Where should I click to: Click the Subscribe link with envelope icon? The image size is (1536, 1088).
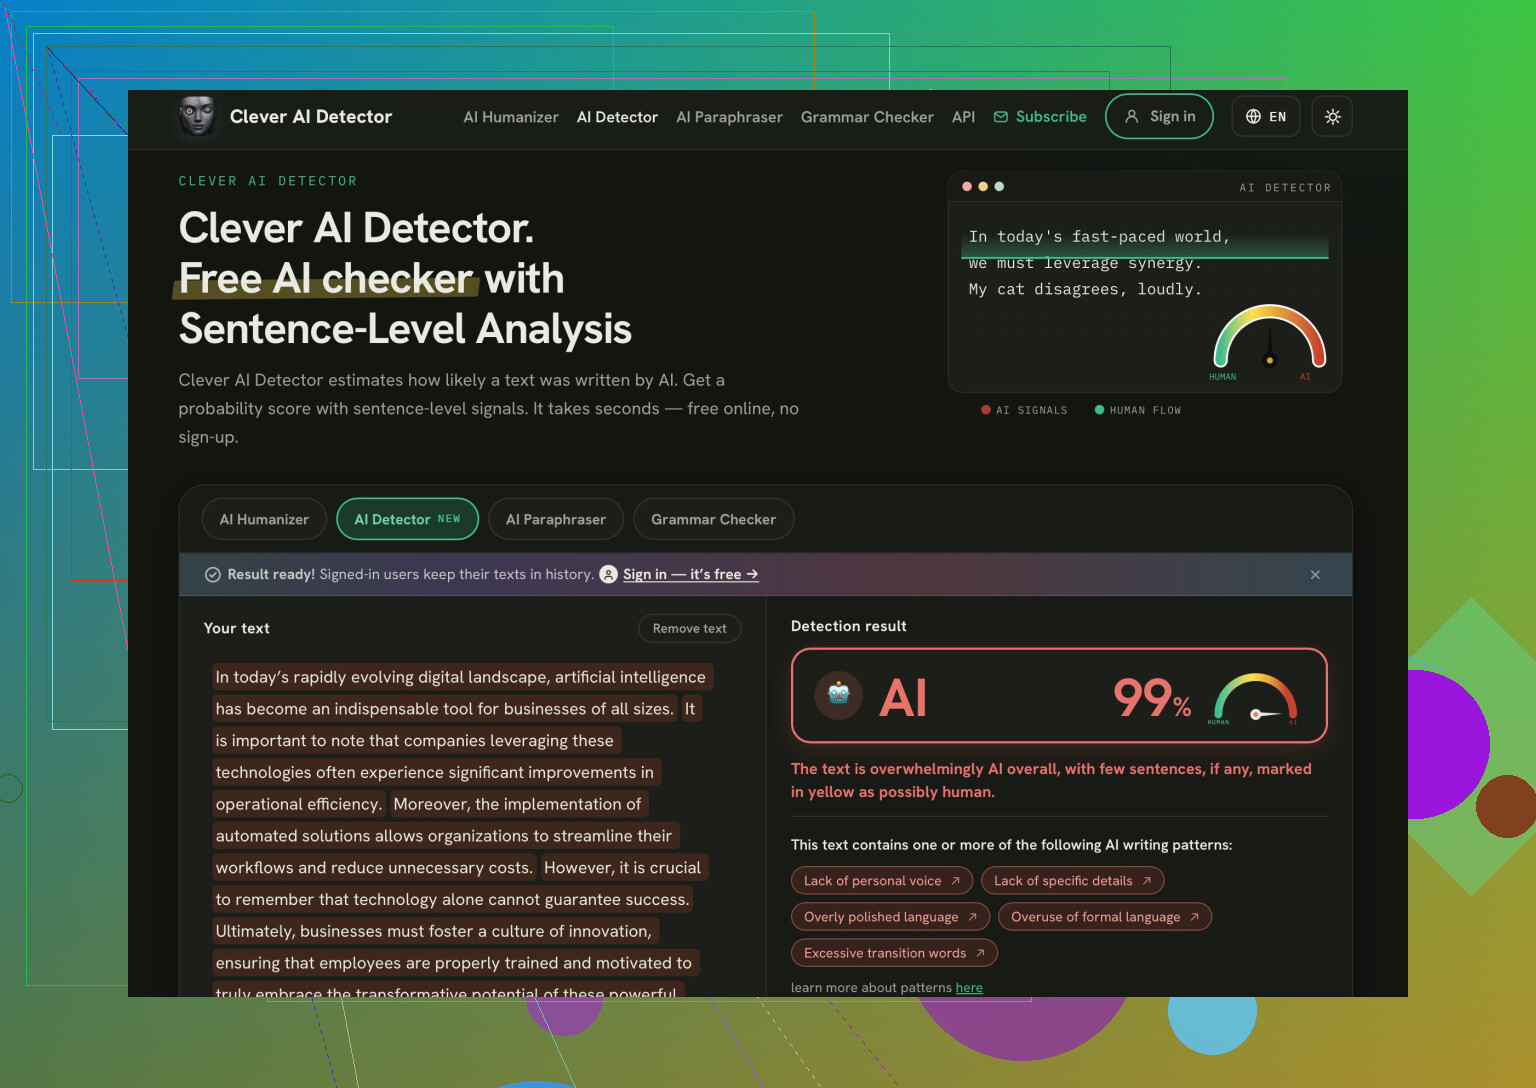coord(1040,117)
